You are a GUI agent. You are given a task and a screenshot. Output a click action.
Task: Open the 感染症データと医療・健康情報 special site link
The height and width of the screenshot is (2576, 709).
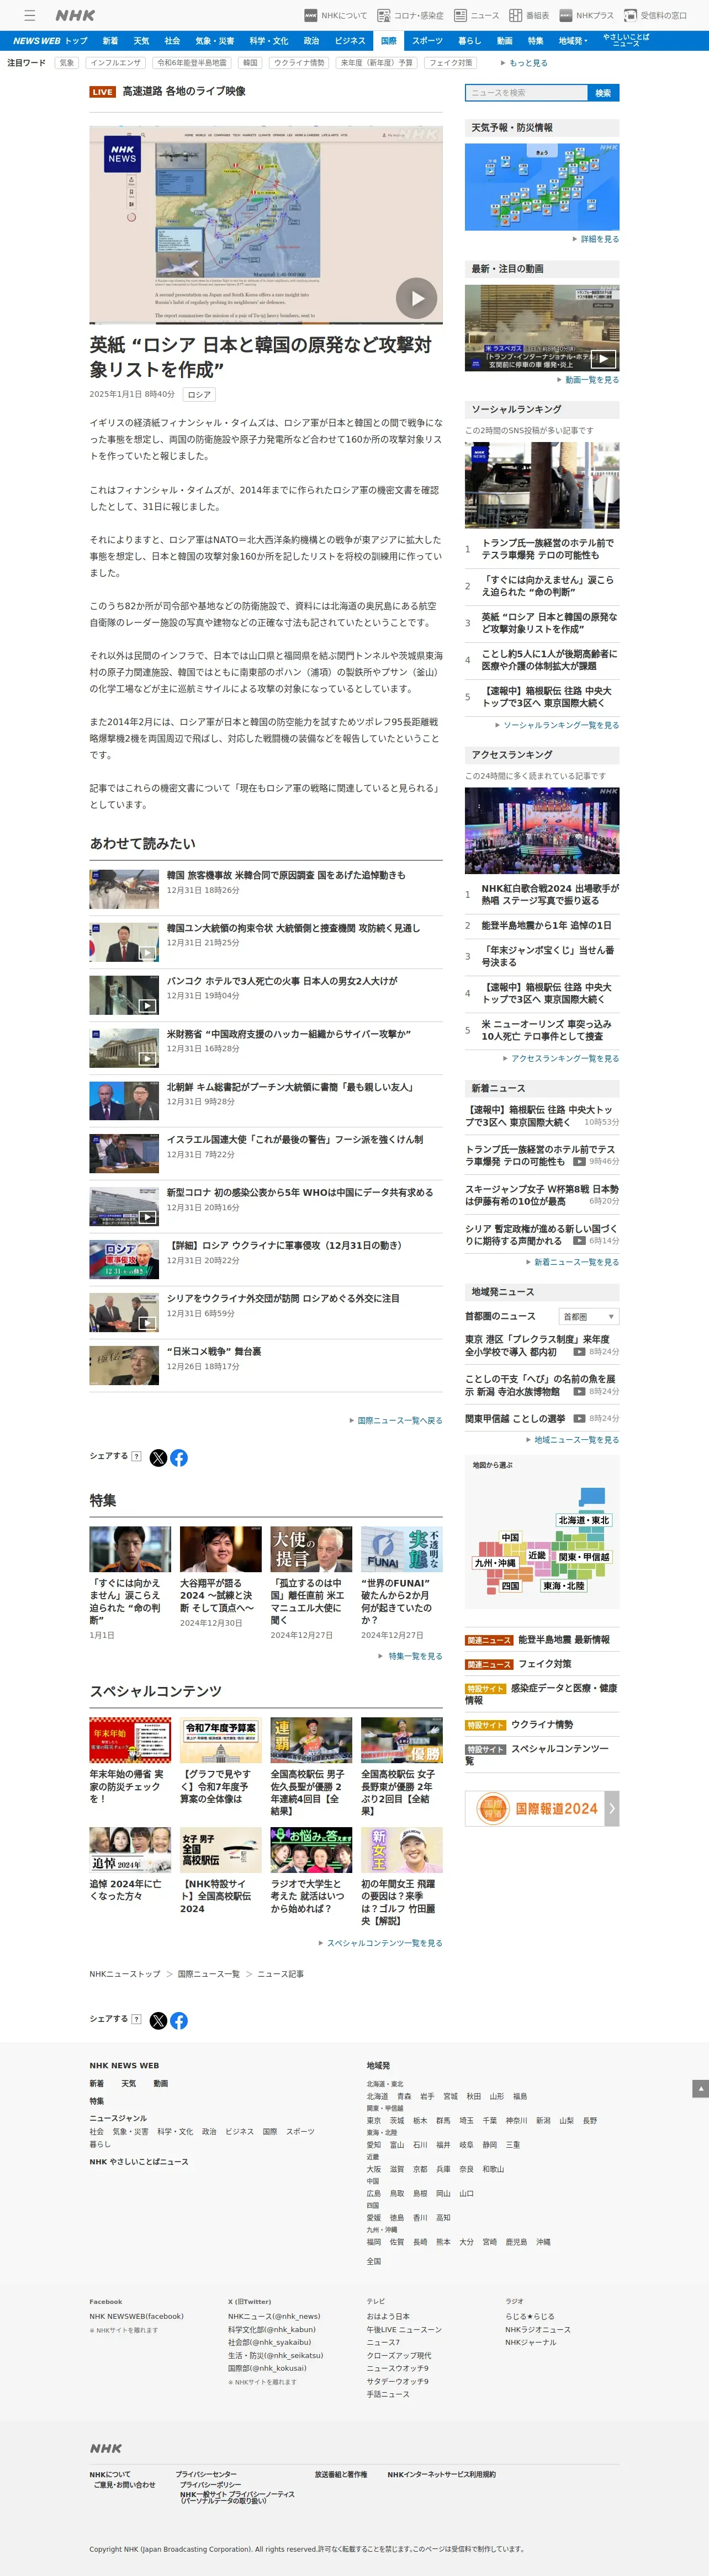click(x=542, y=1693)
